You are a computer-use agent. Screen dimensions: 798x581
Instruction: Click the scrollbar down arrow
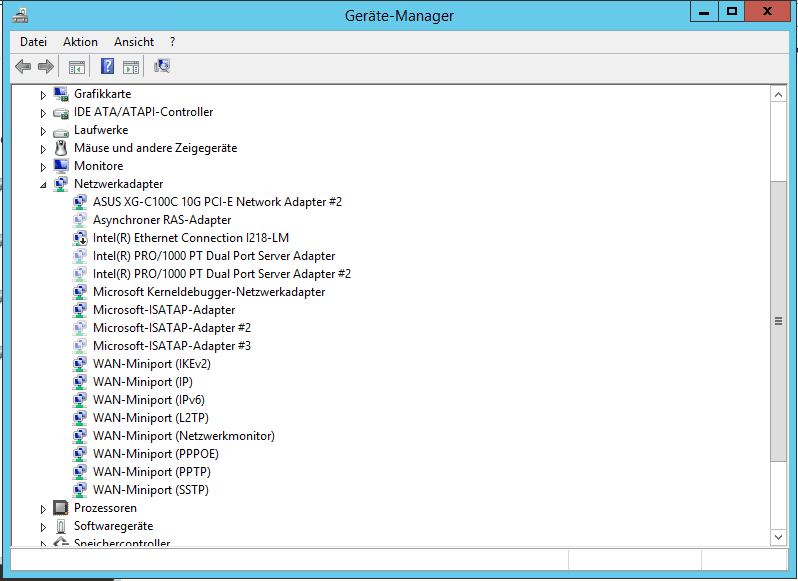[x=778, y=537]
